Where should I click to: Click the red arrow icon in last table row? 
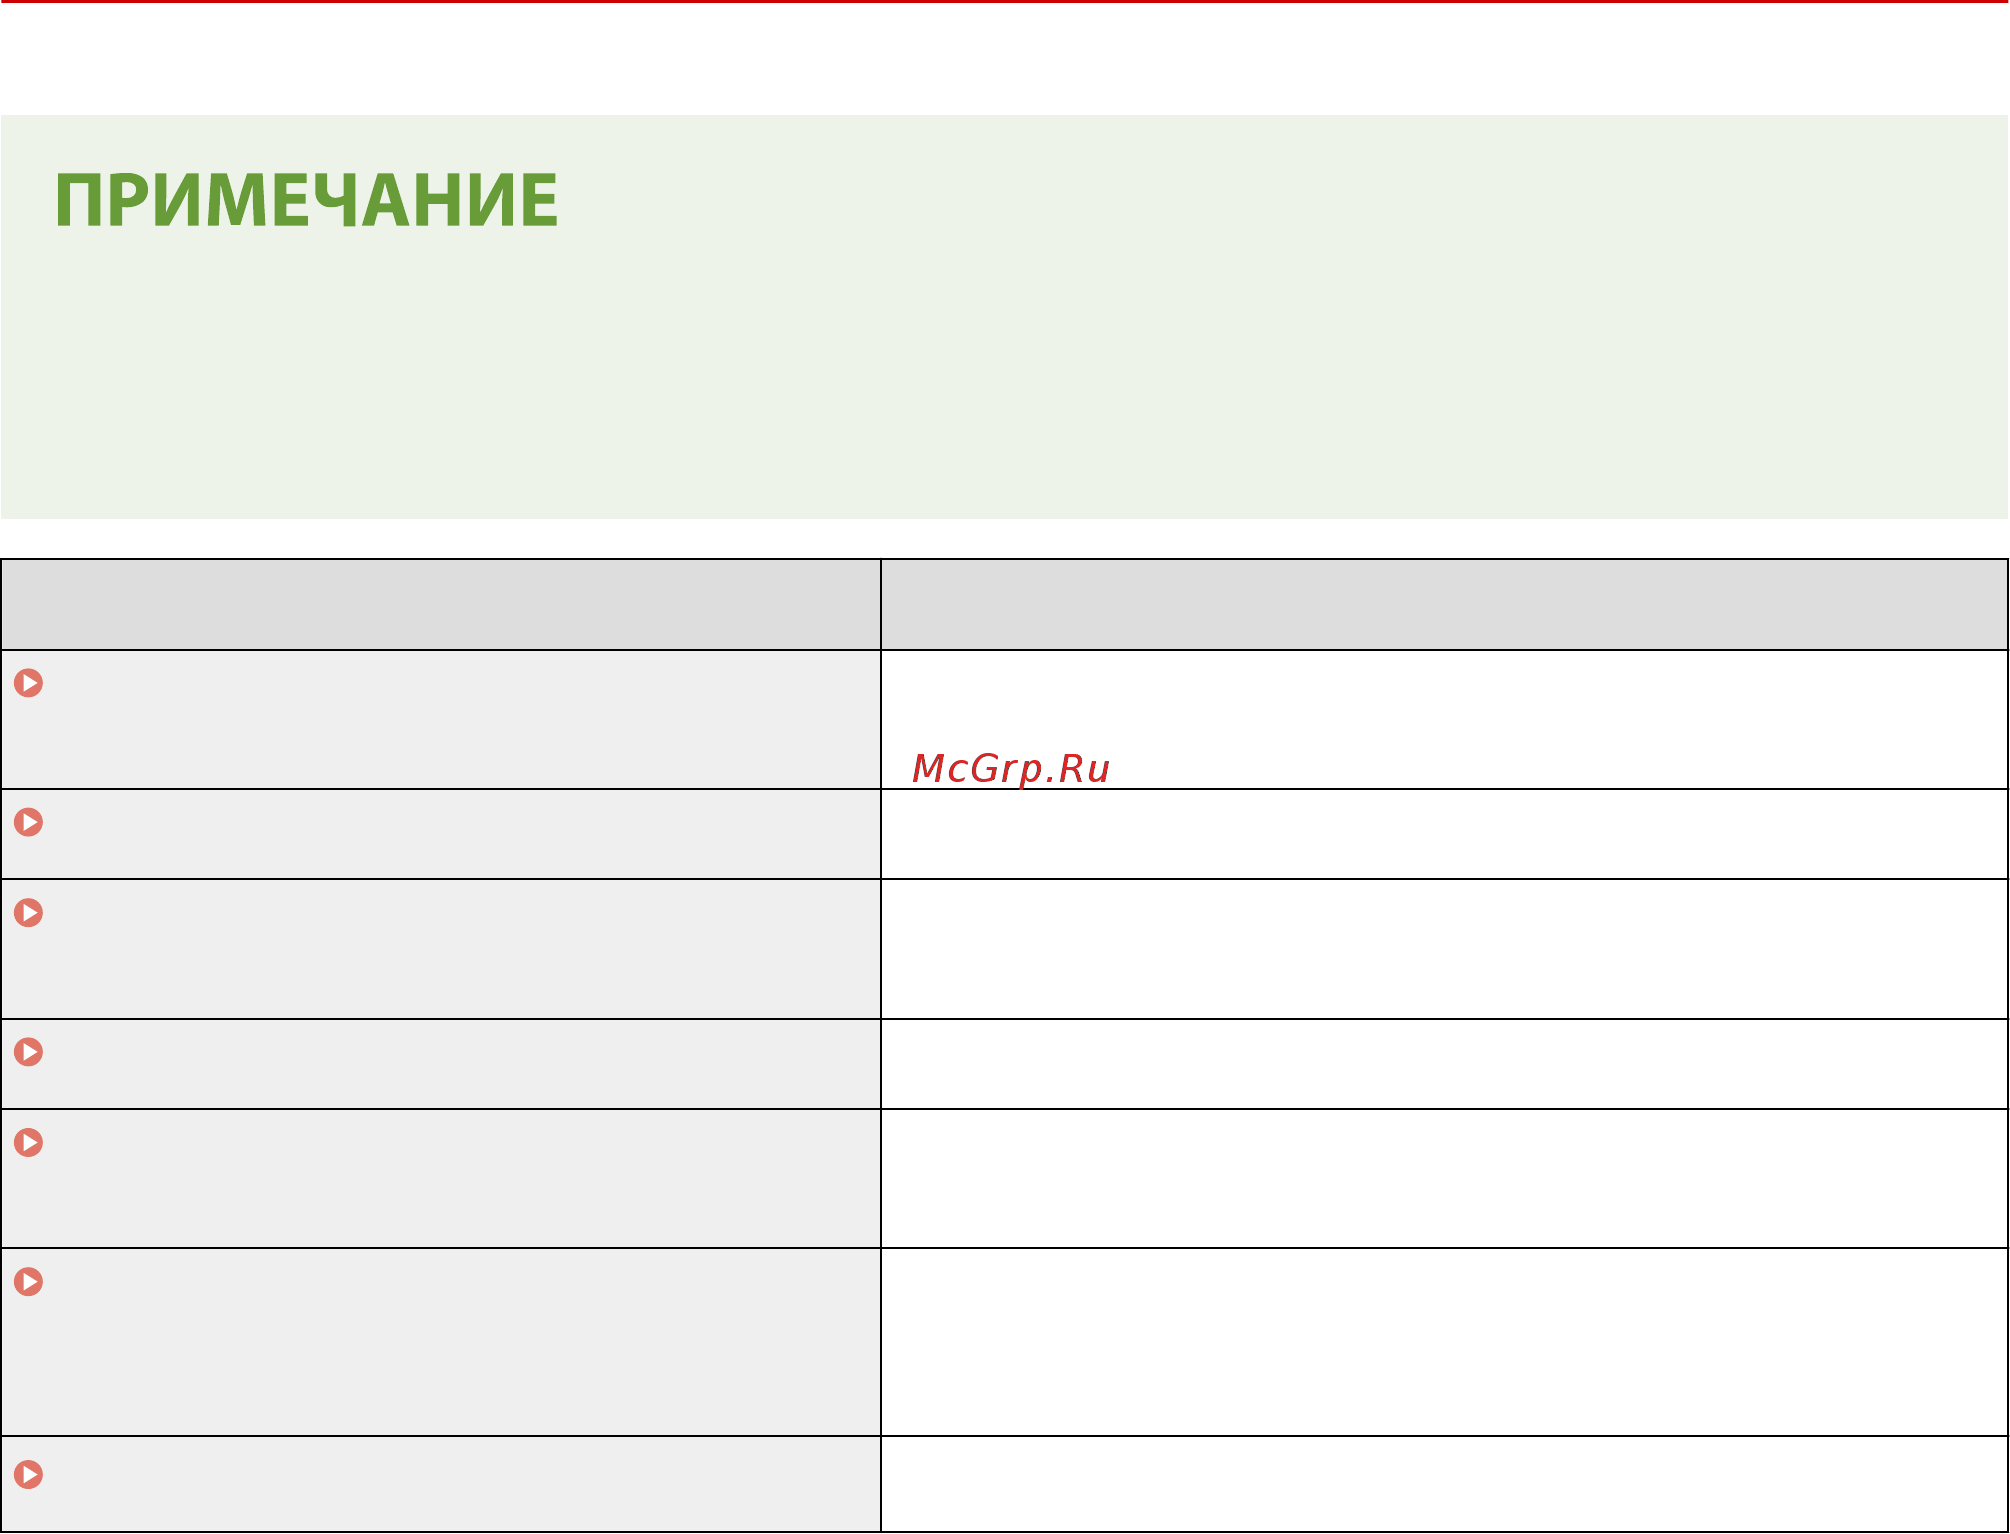coord(29,1474)
